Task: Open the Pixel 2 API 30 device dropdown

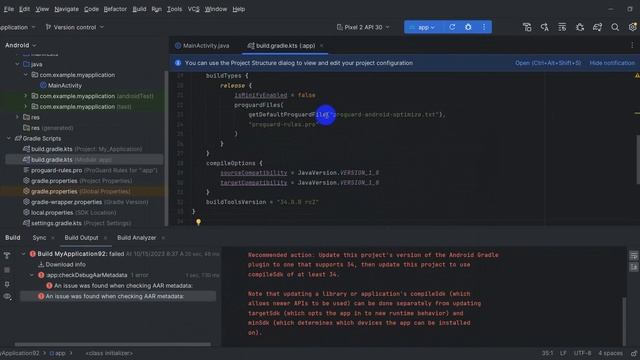Action: pyautogui.click(x=363, y=27)
